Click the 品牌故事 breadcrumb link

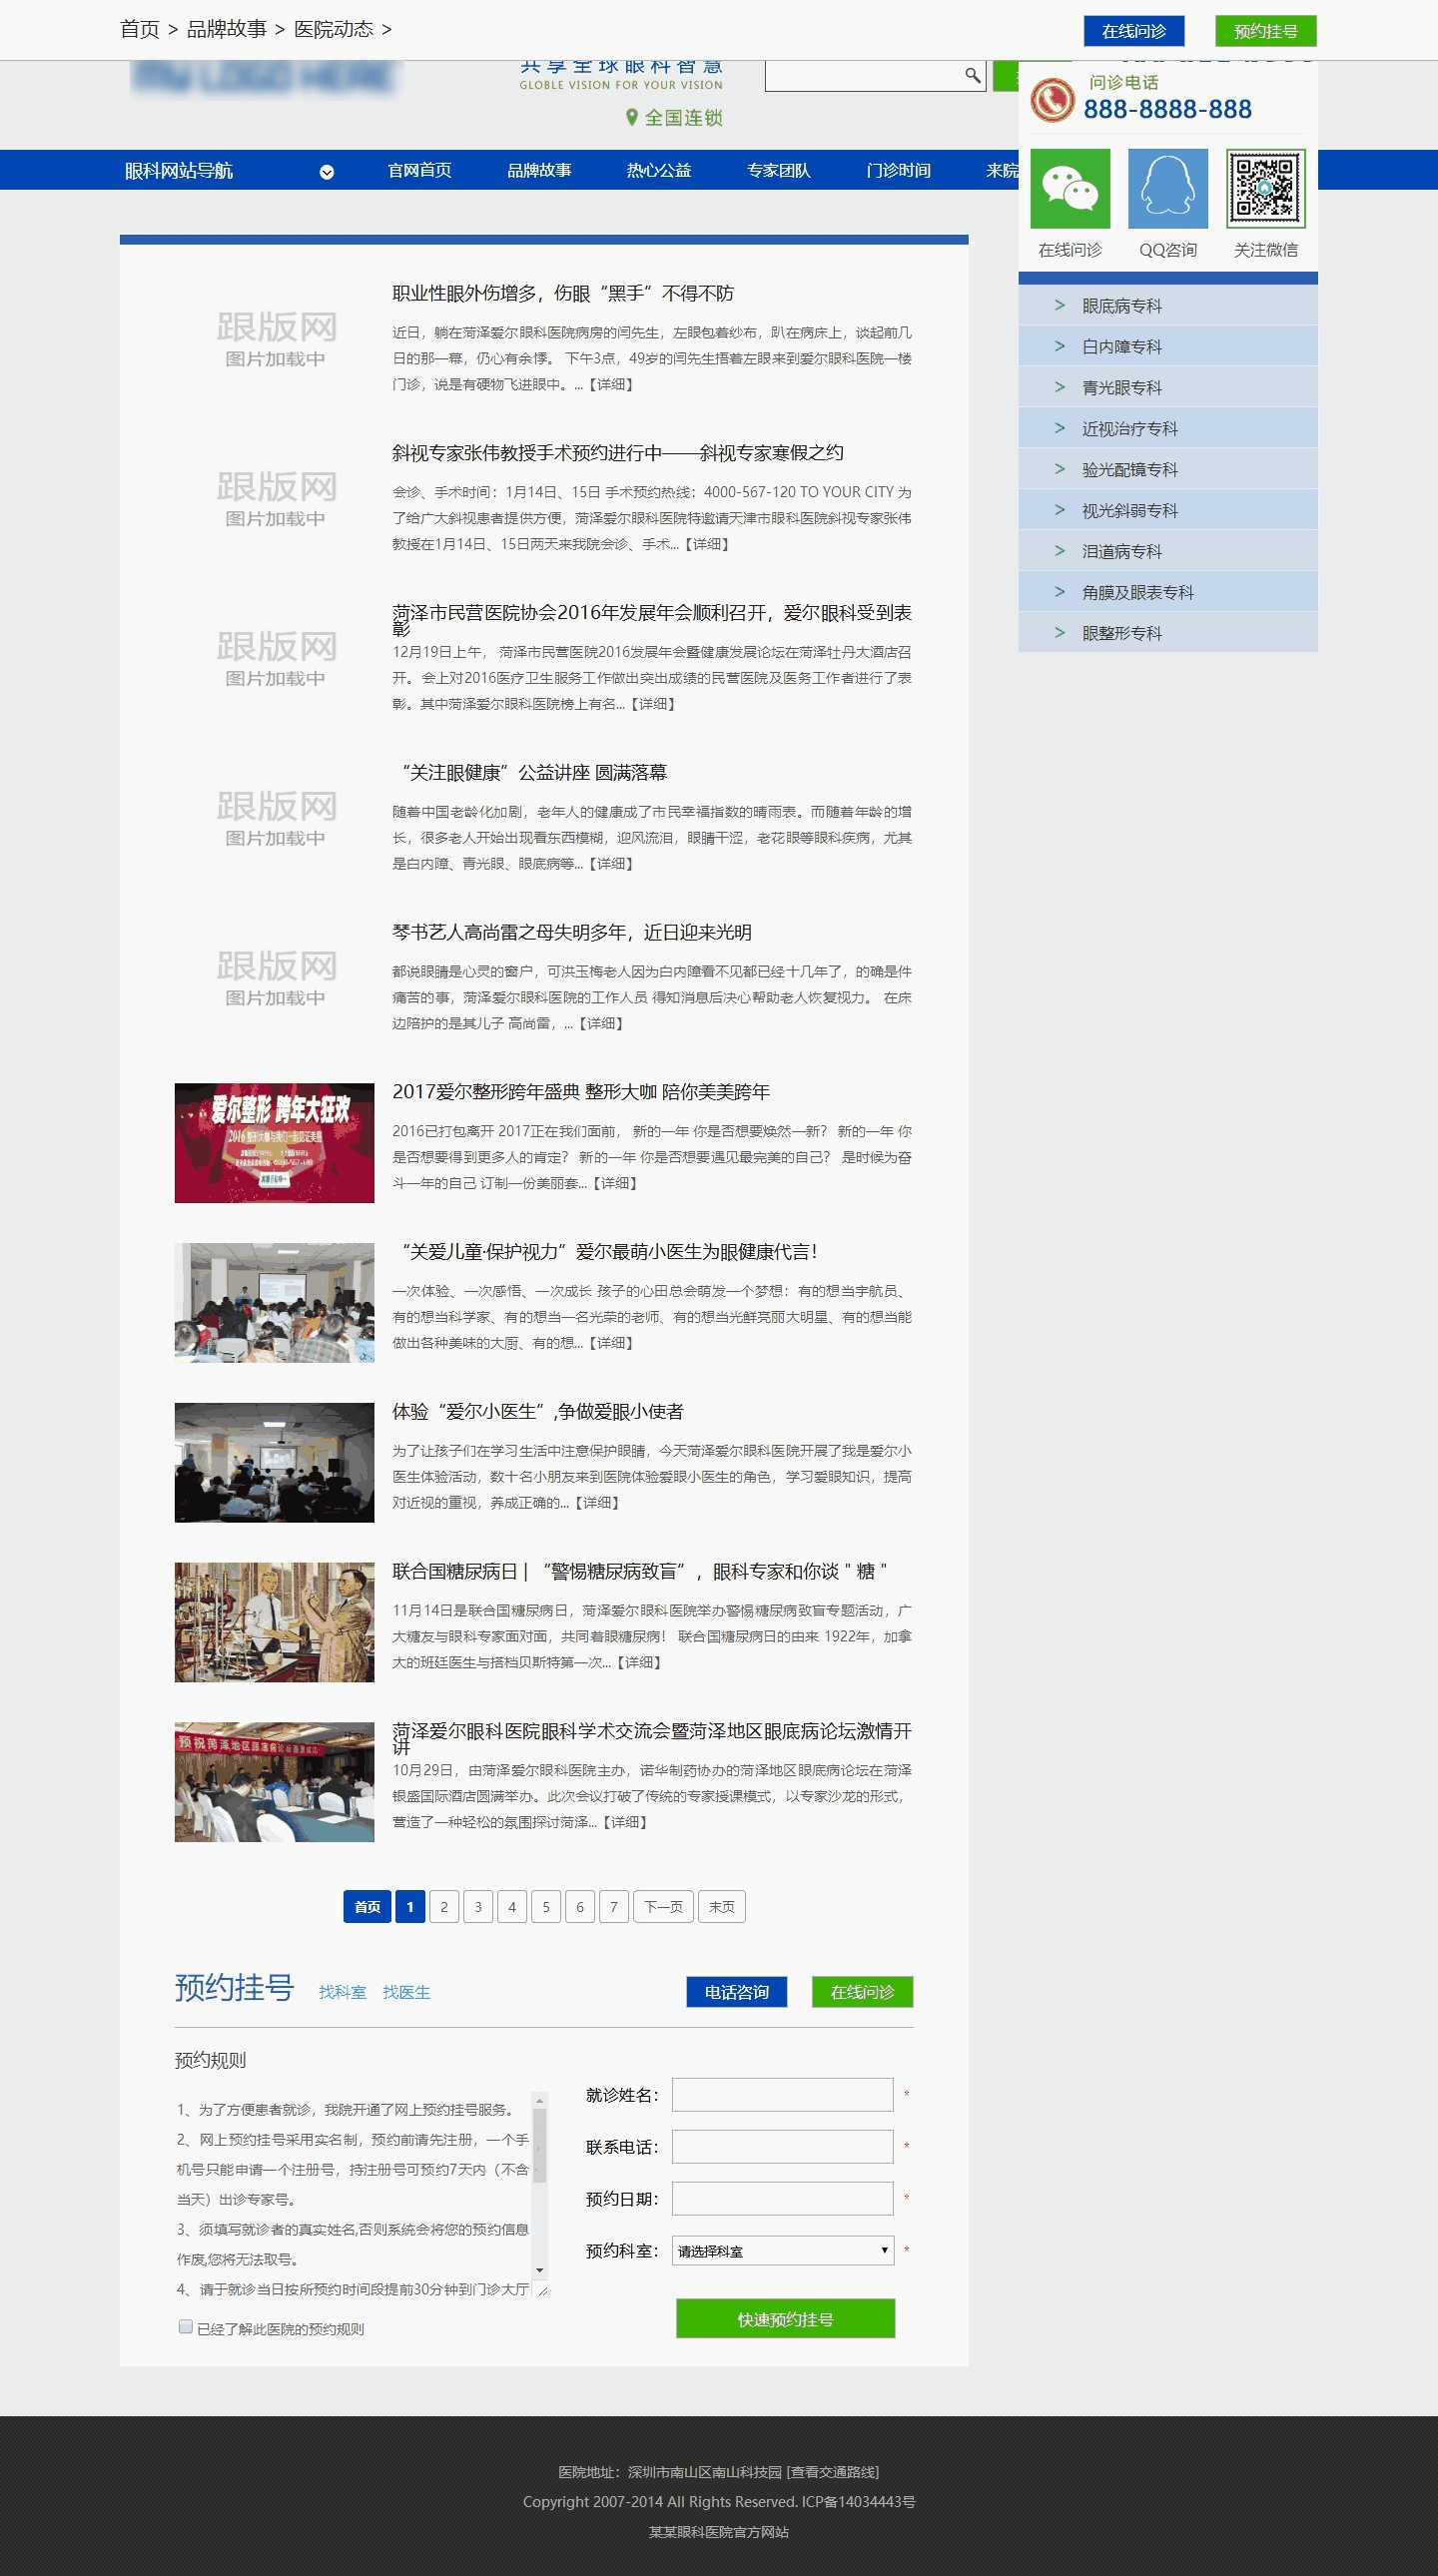click(227, 30)
